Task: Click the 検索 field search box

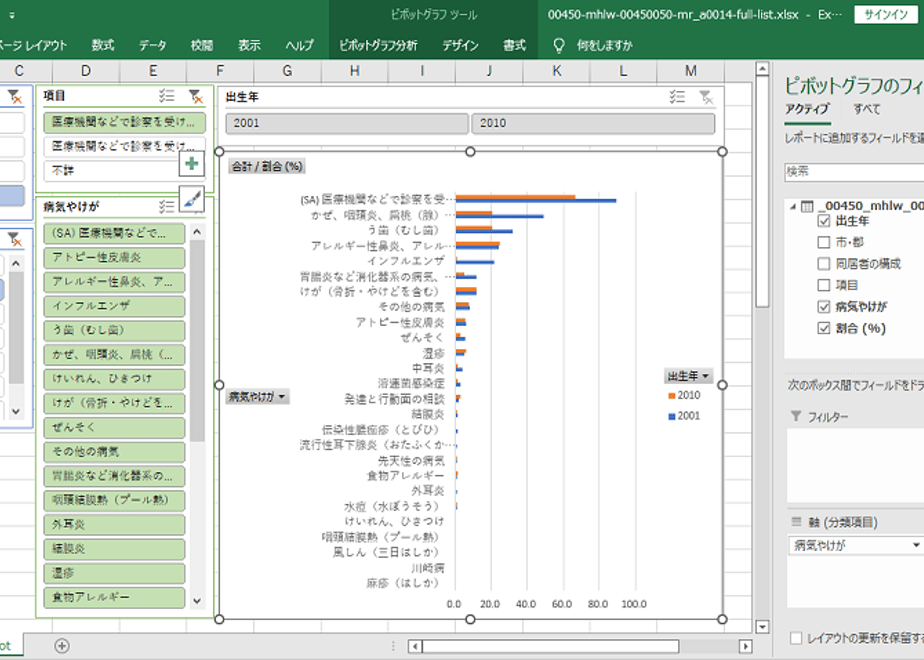Action: pos(854,171)
